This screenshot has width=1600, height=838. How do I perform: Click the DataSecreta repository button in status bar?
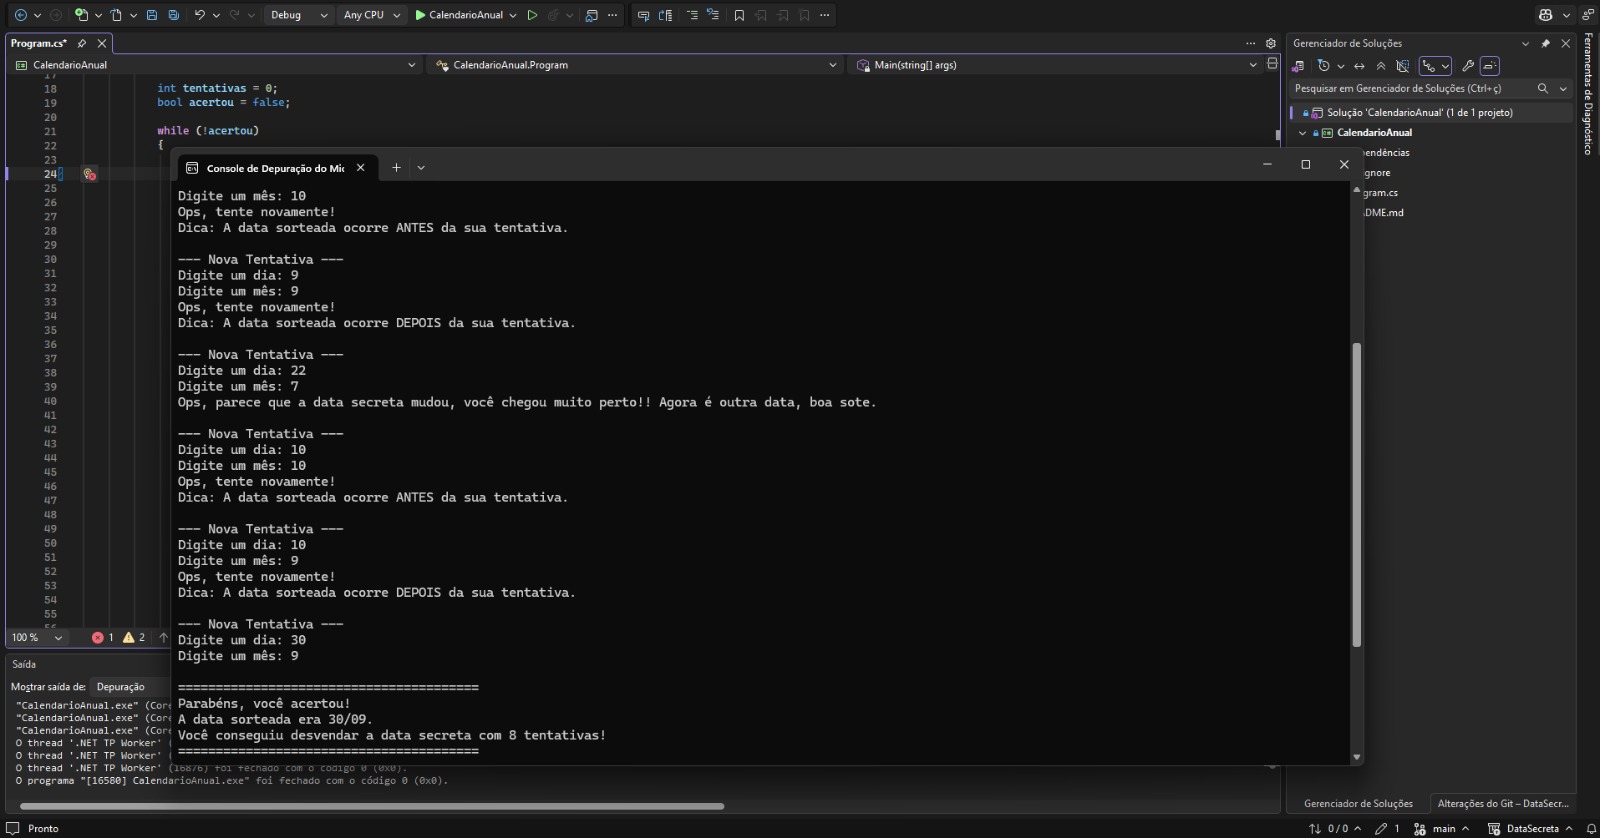point(1530,828)
